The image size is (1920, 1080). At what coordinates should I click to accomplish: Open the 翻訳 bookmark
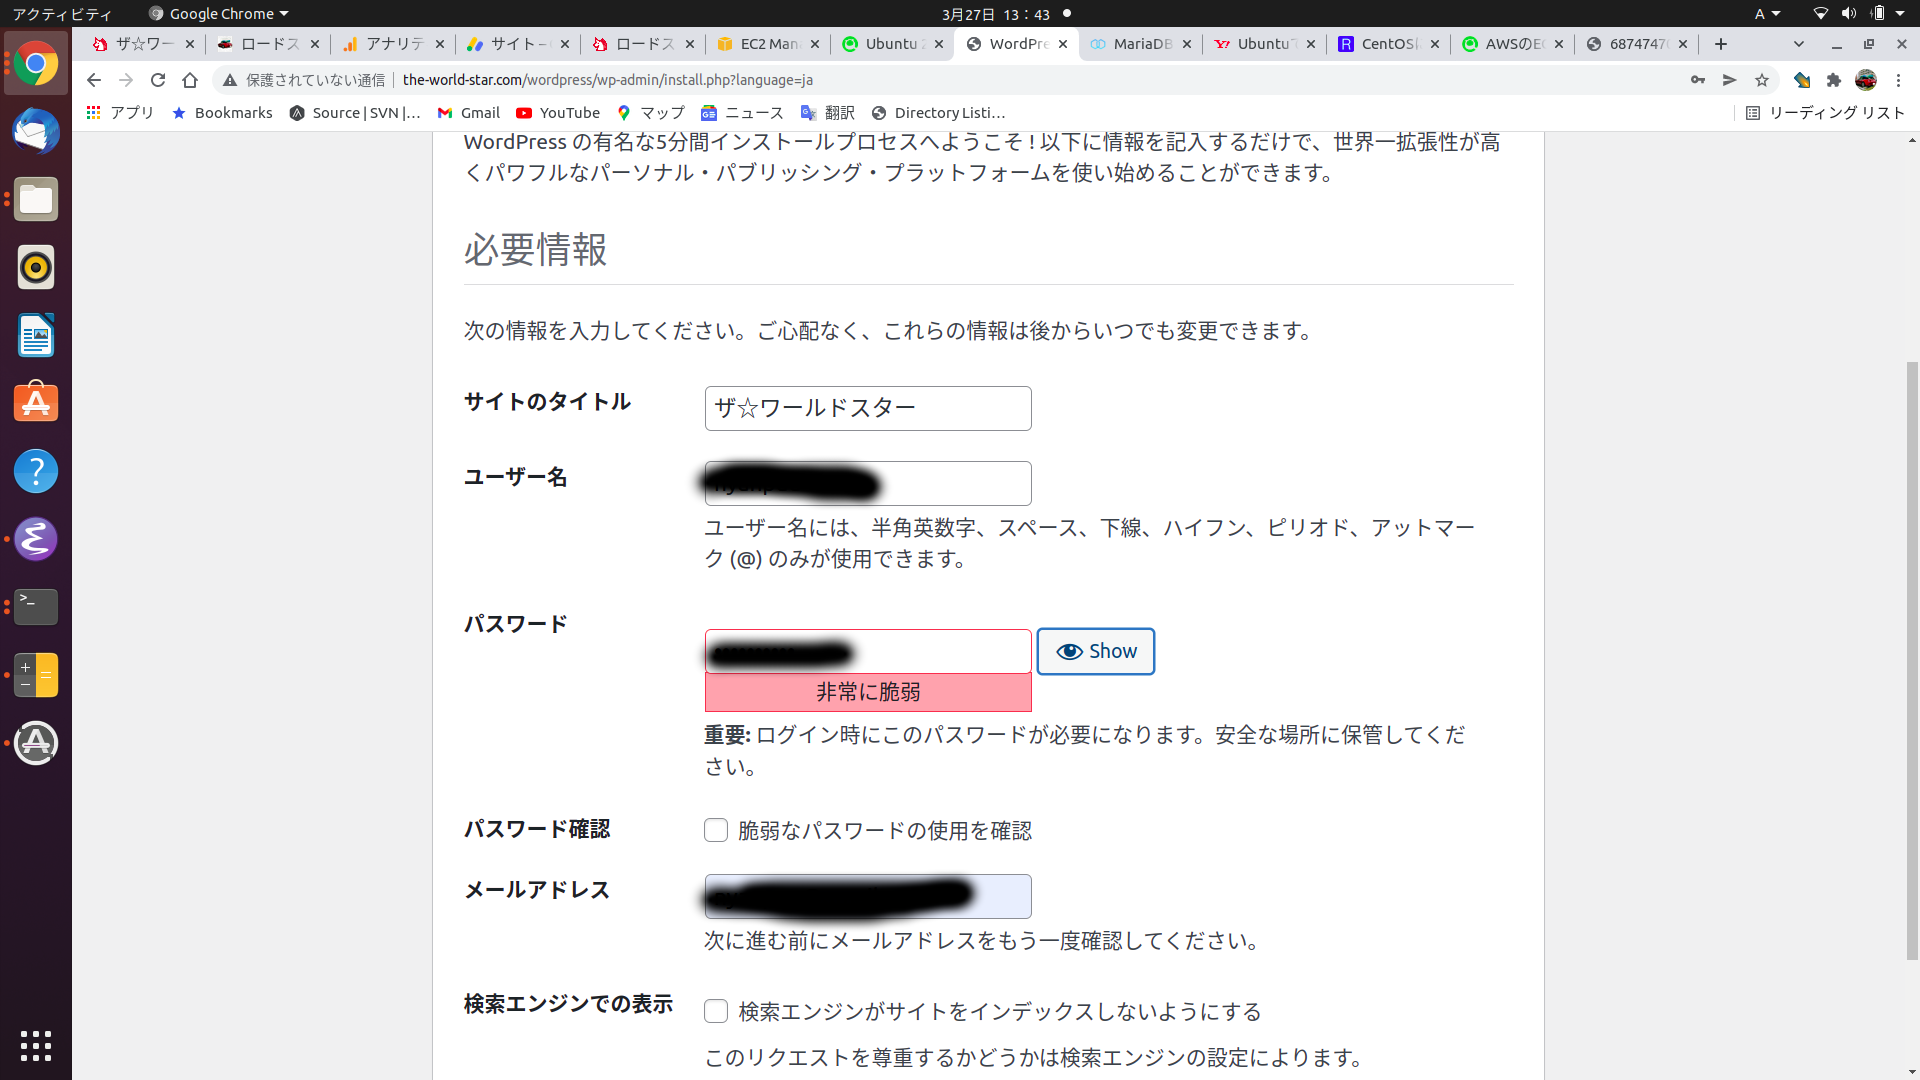(827, 113)
